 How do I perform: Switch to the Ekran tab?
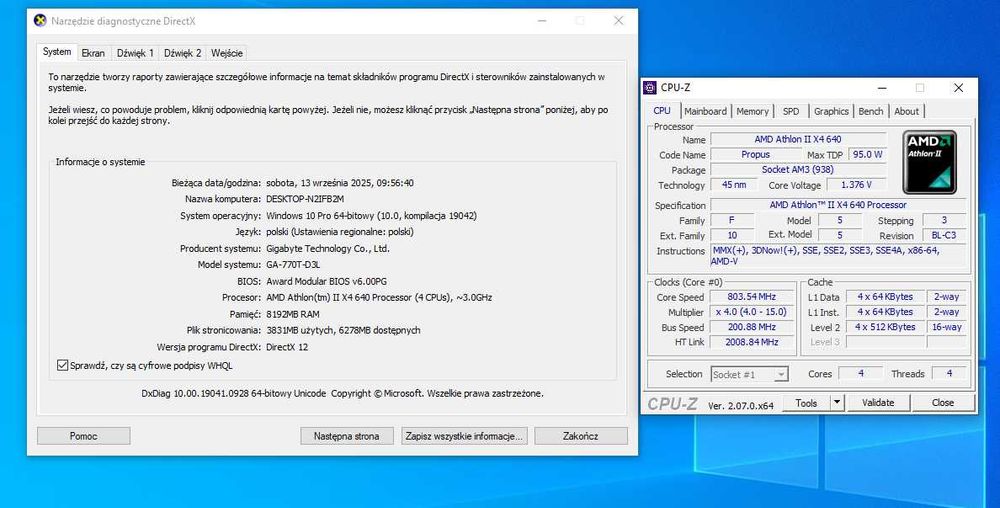(x=93, y=54)
